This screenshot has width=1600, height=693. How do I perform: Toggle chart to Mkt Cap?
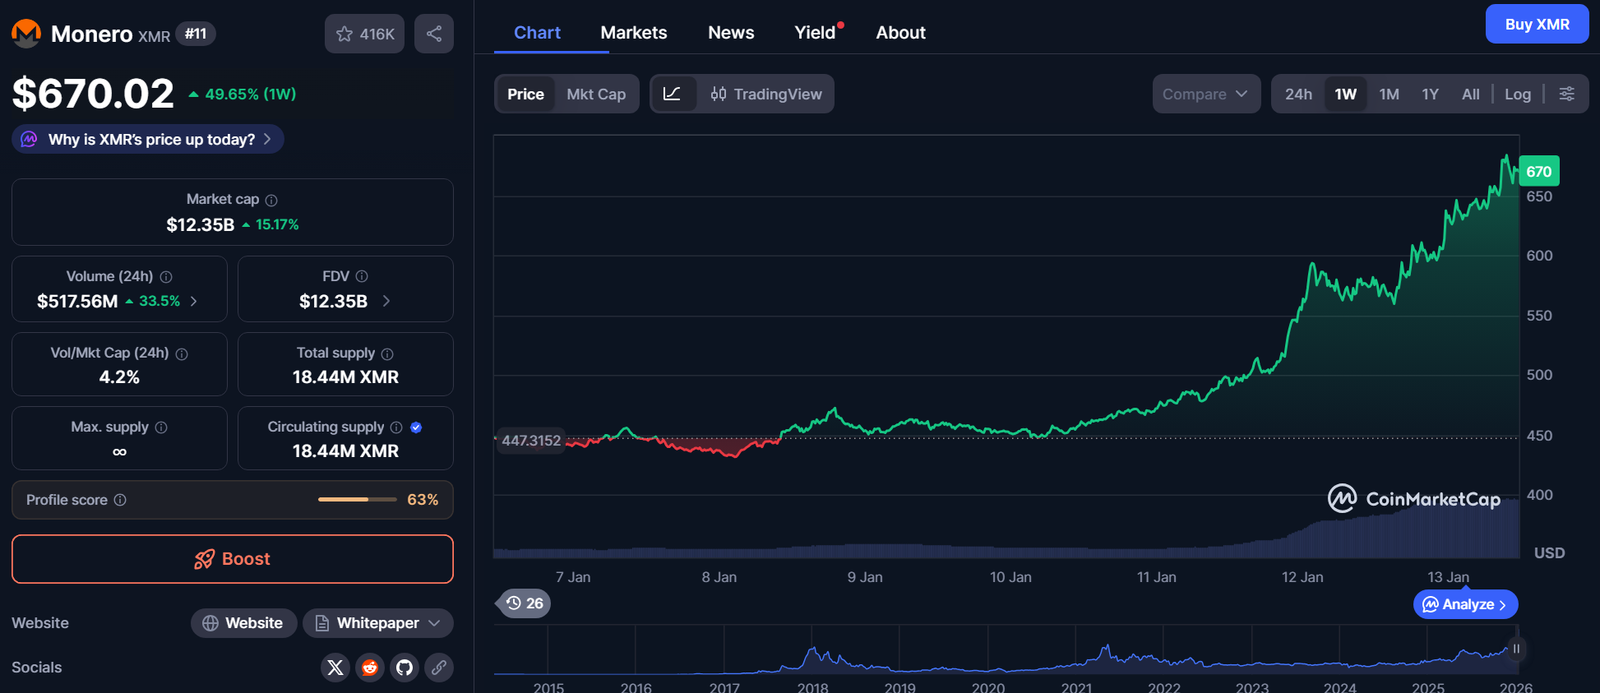596,94
